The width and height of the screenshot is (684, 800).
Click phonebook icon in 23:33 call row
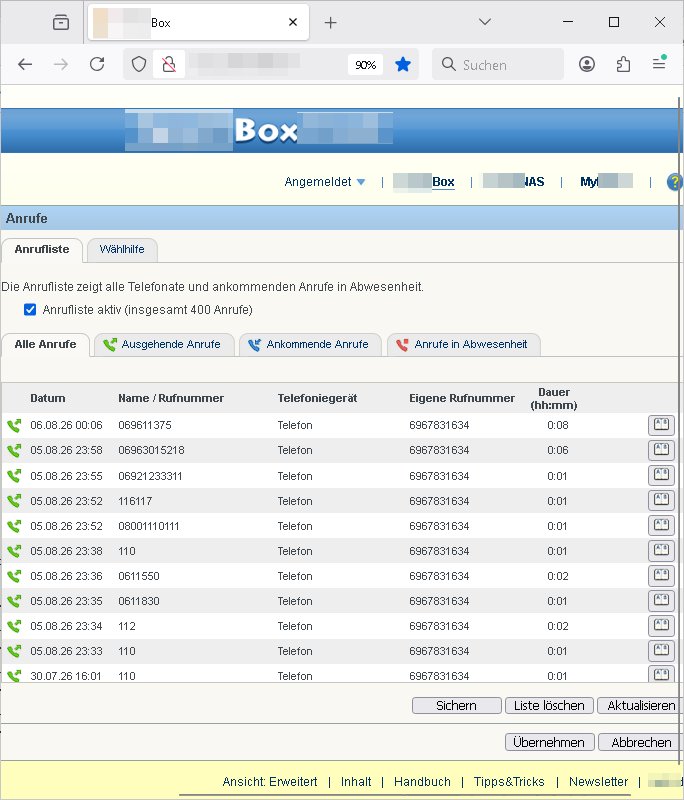tap(661, 650)
